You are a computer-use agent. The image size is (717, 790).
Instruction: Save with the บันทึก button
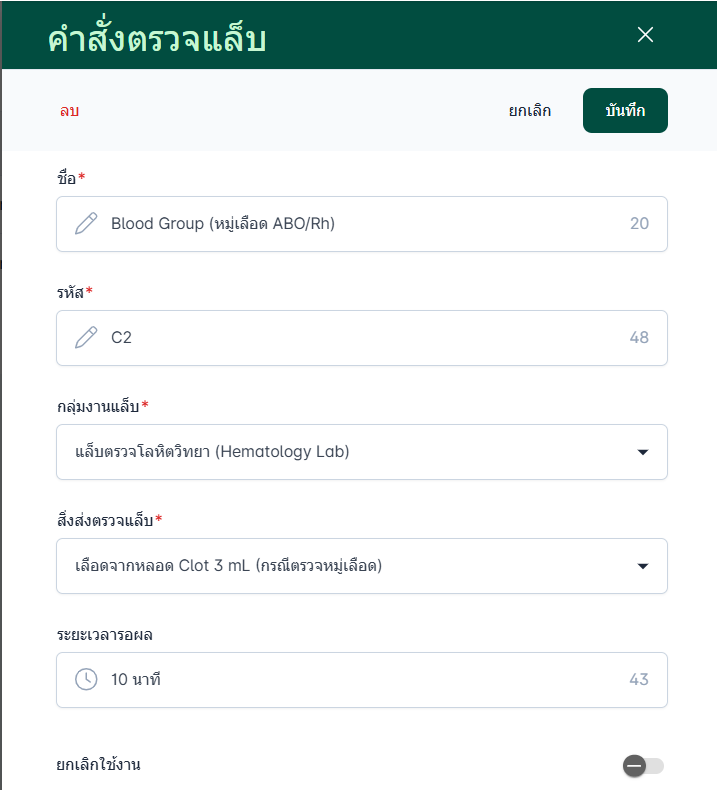tap(625, 111)
